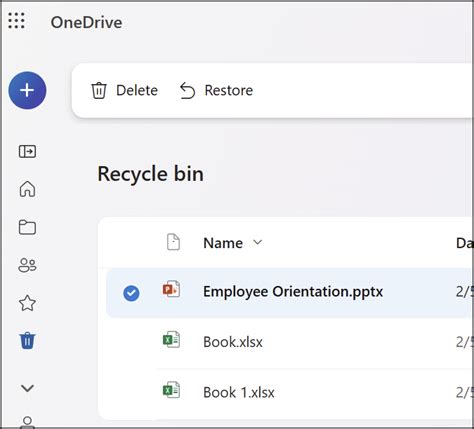Select Recycle bin icon in the sidebar
Viewport: 474px width, 429px height.
coord(27,341)
